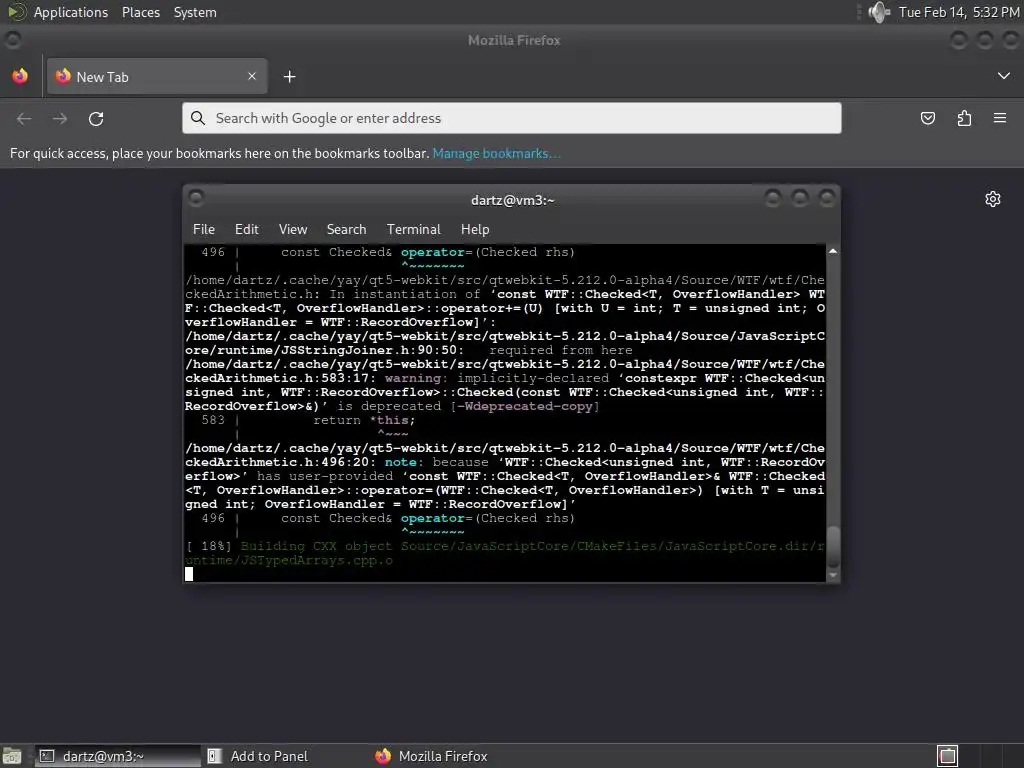Screen dimensions: 1024x768
Task: Click the terminal cursor block on last line
Action: (189, 574)
